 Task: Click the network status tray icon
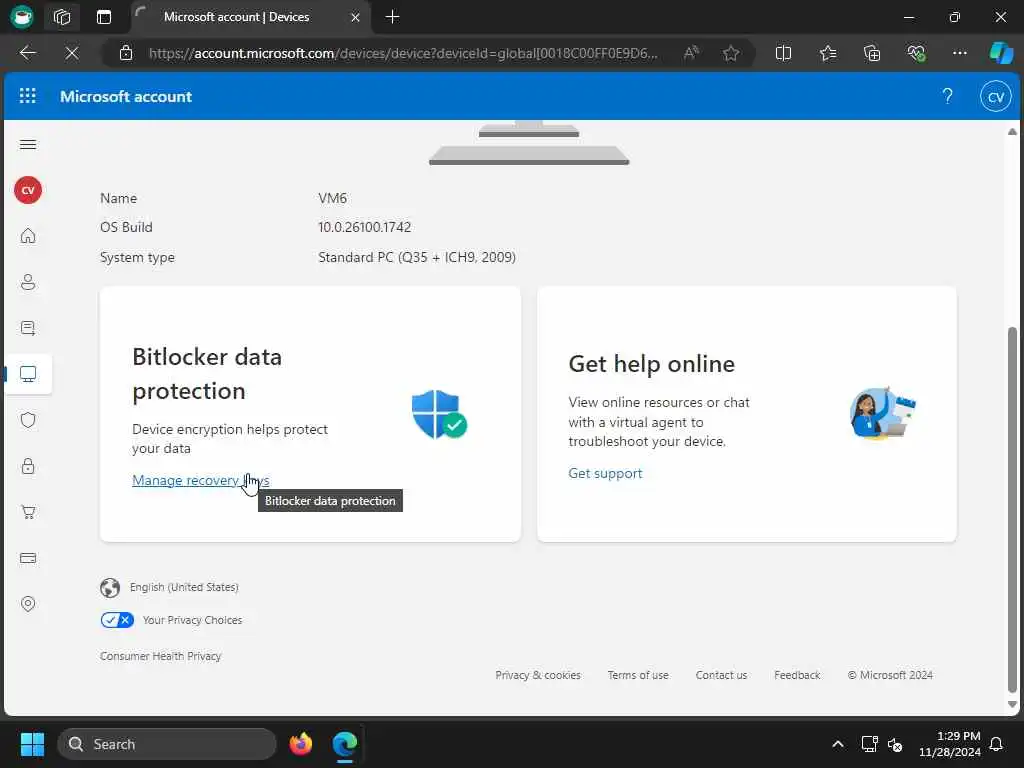point(869,744)
